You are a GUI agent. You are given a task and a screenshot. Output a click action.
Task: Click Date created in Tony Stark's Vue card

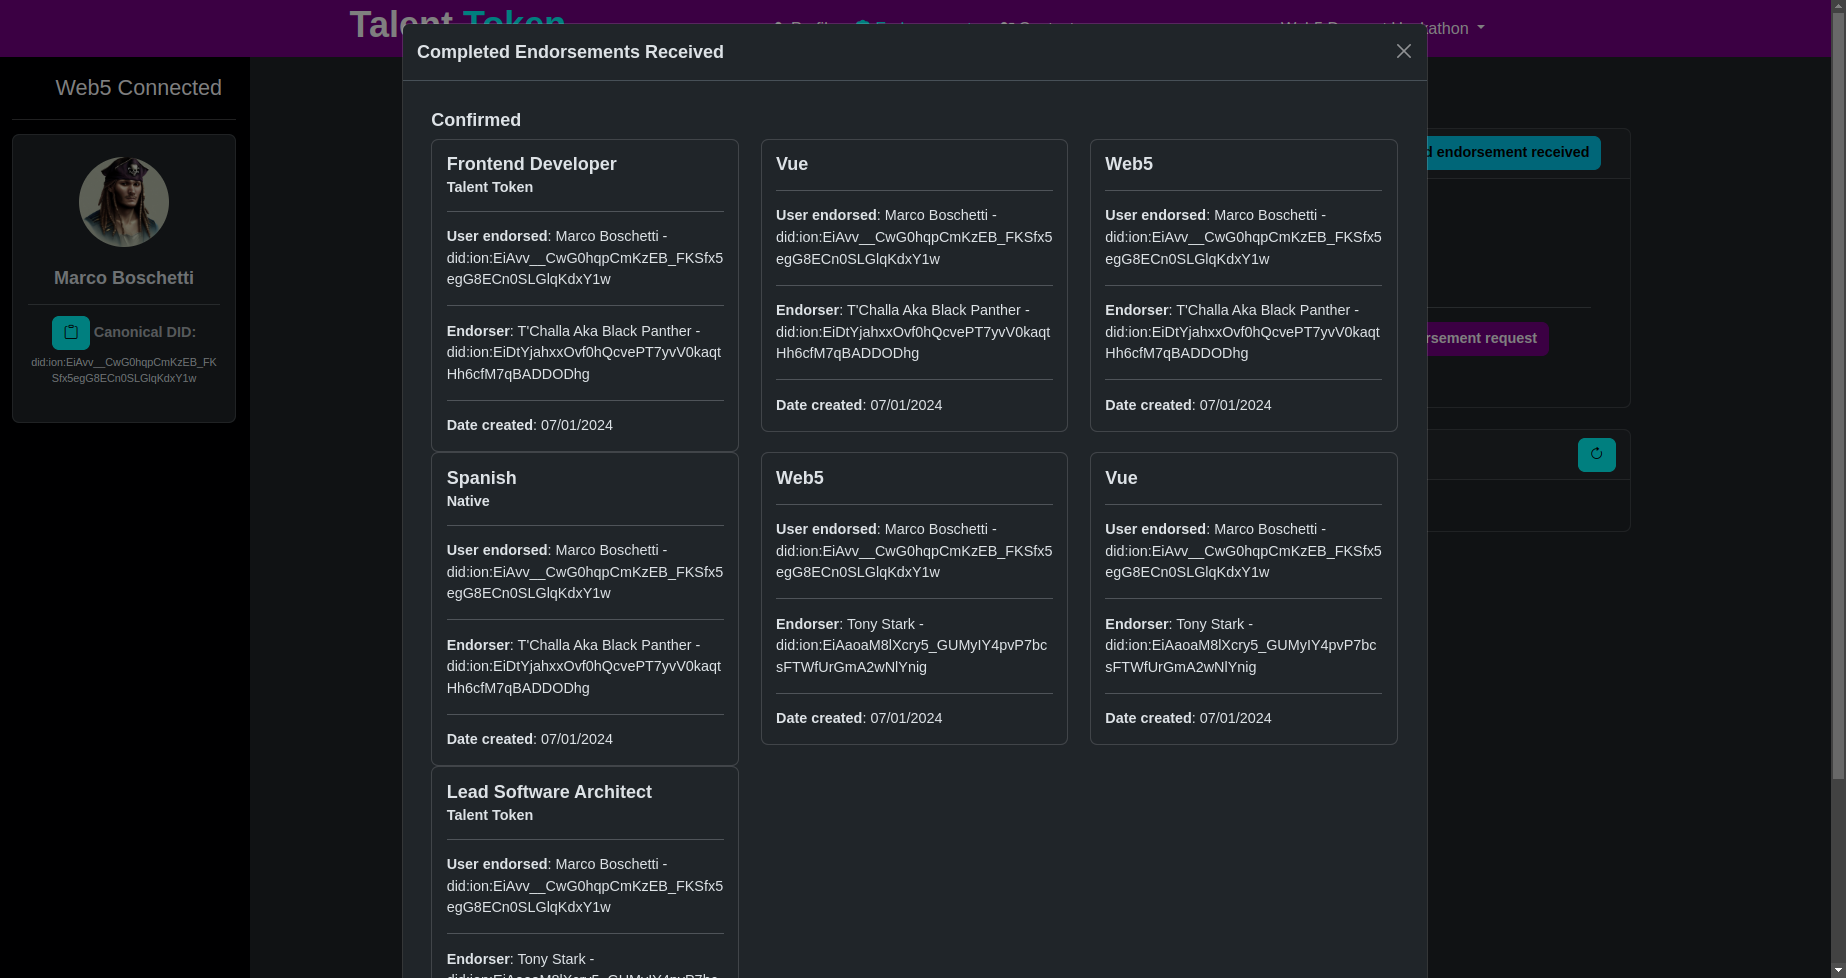pyautogui.click(x=1188, y=718)
